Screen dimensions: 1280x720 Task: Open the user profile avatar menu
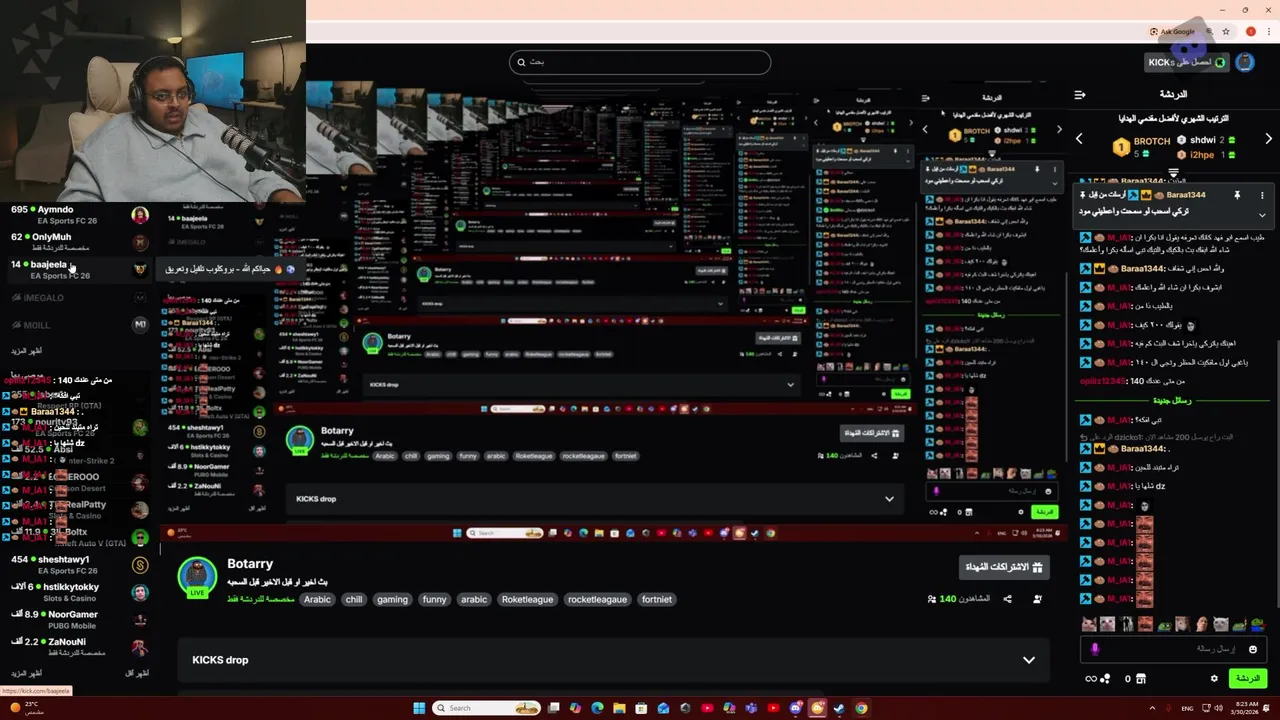[x=1245, y=62]
